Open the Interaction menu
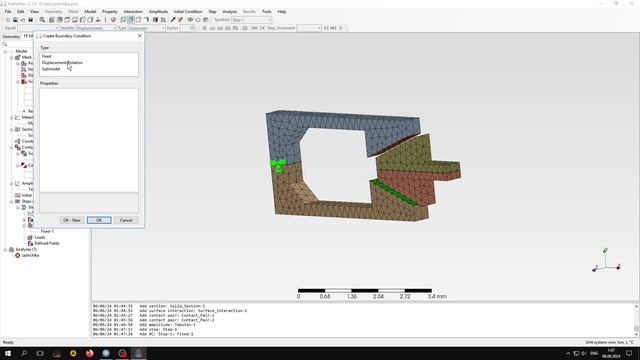 133,11
